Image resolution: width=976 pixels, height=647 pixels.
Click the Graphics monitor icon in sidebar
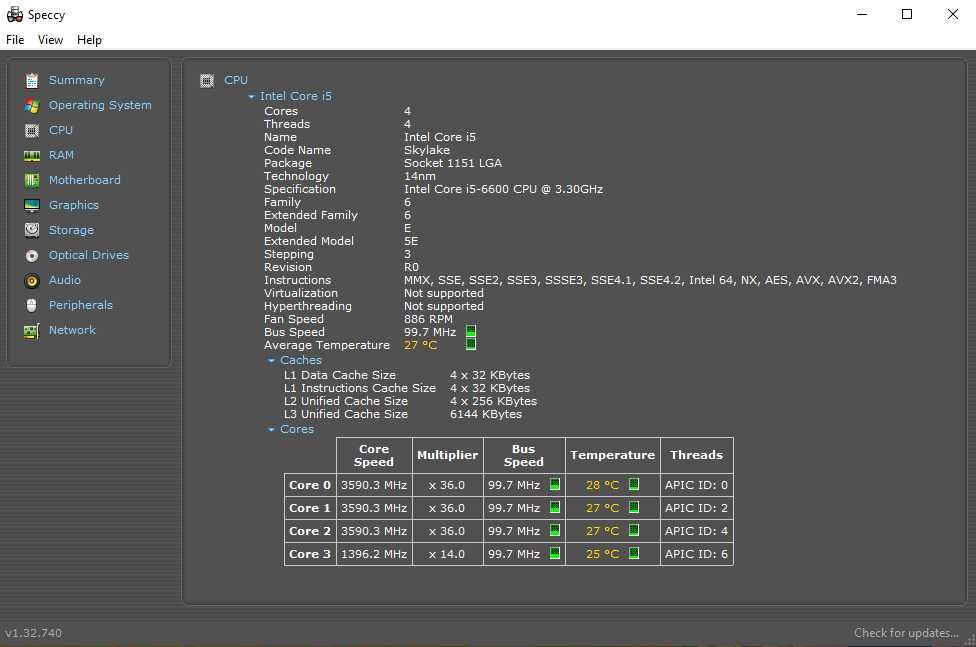(x=32, y=205)
